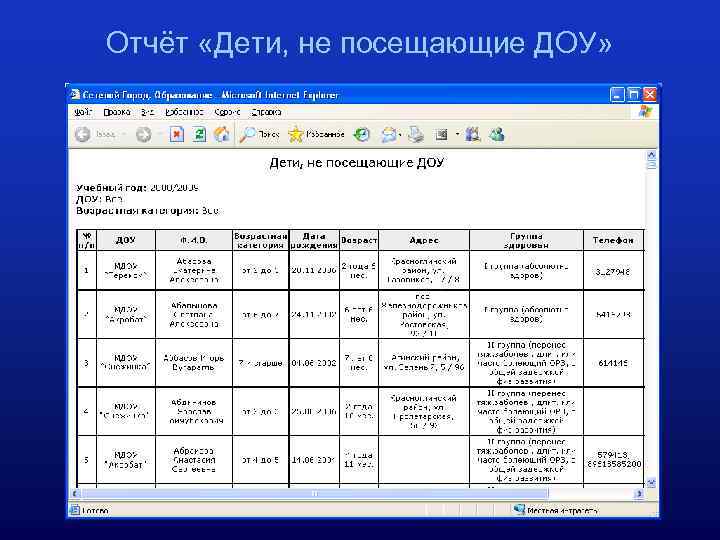Click the Ф.И.О. column header

(x=194, y=240)
